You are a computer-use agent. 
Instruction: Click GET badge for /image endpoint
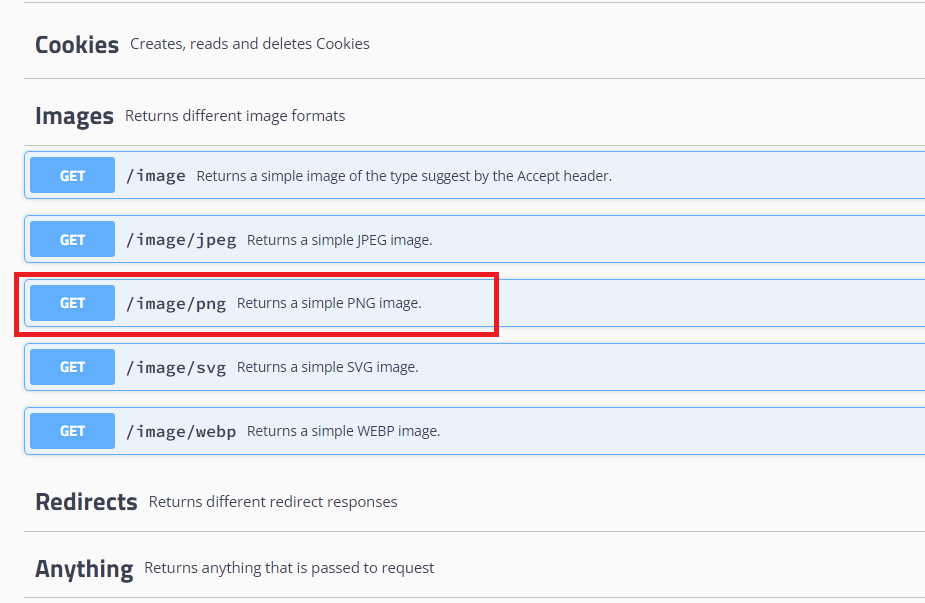click(x=73, y=175)
